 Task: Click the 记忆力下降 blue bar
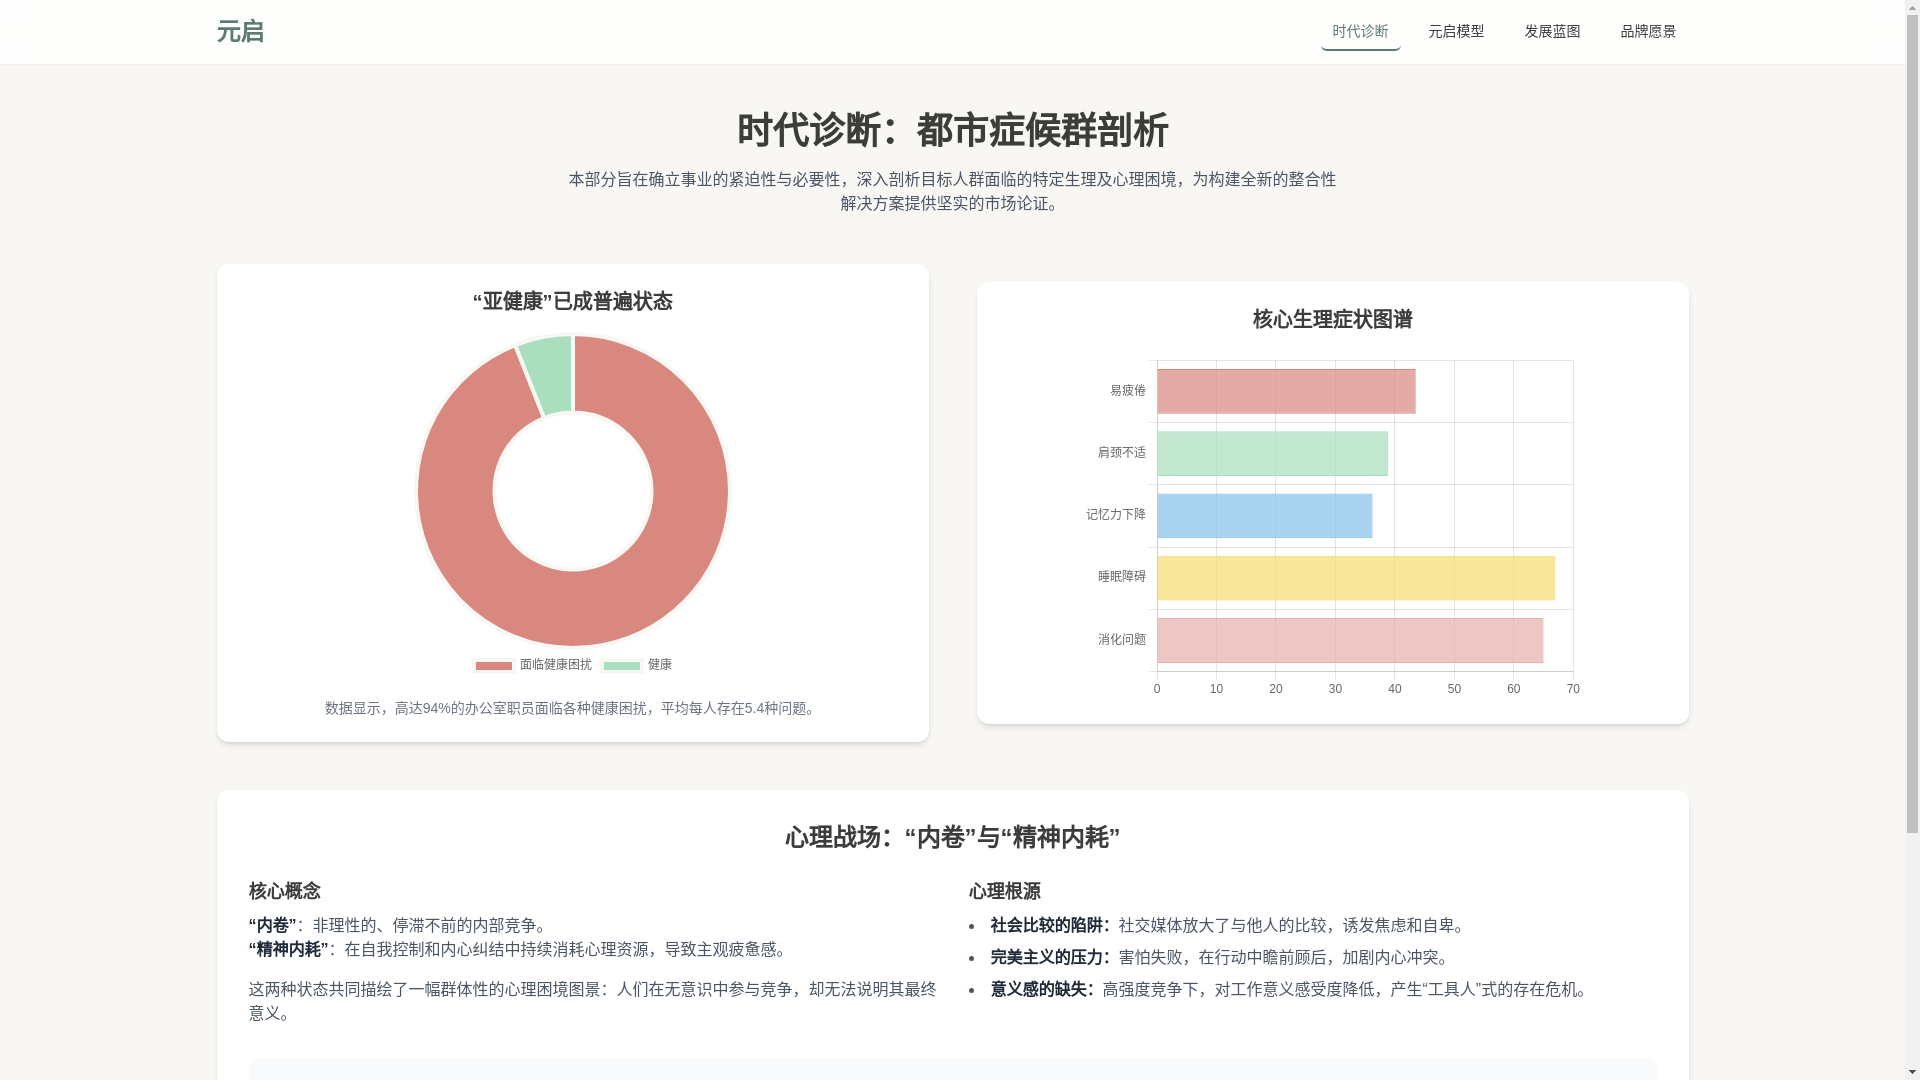[1264, 515]
